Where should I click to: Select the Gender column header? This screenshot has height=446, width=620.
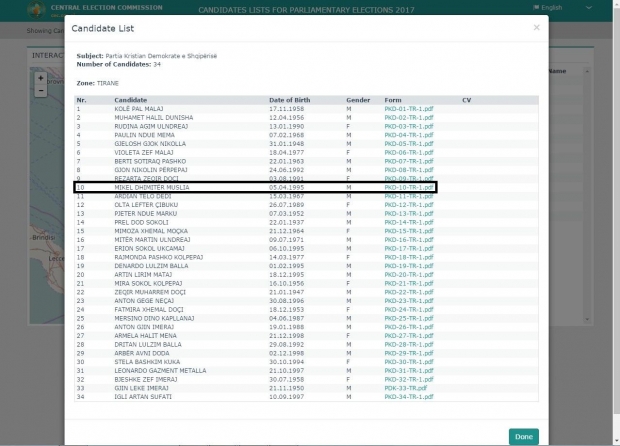(358, 100)
